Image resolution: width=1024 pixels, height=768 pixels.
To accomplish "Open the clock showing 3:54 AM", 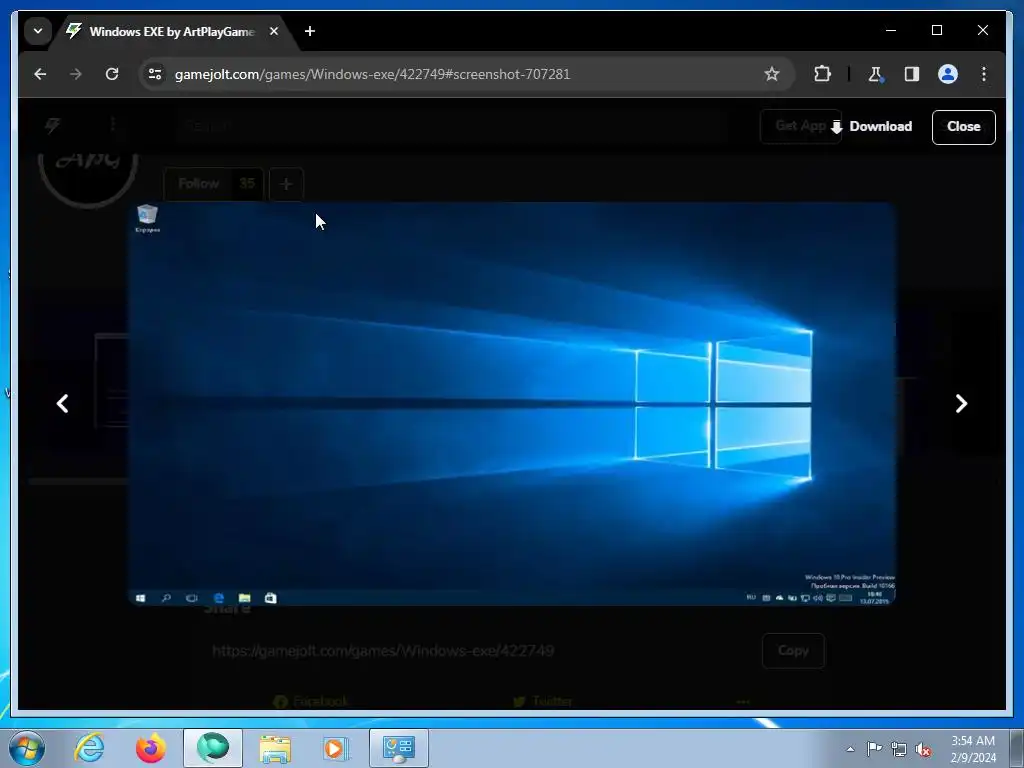I will click(x=973, y=749).
